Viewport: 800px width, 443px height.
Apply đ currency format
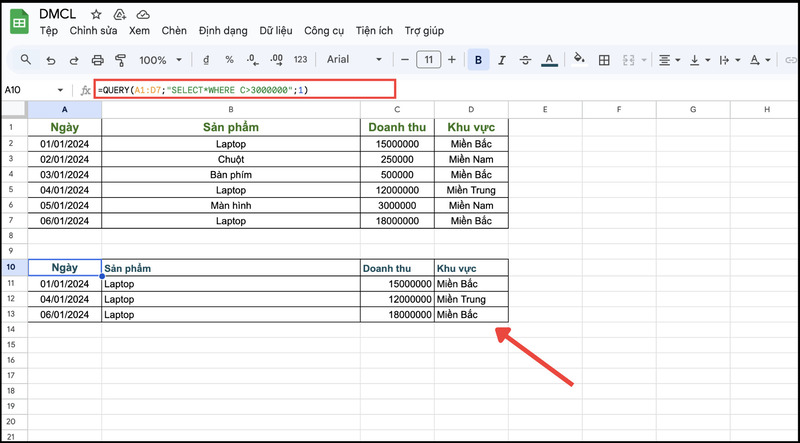(206, 60)
